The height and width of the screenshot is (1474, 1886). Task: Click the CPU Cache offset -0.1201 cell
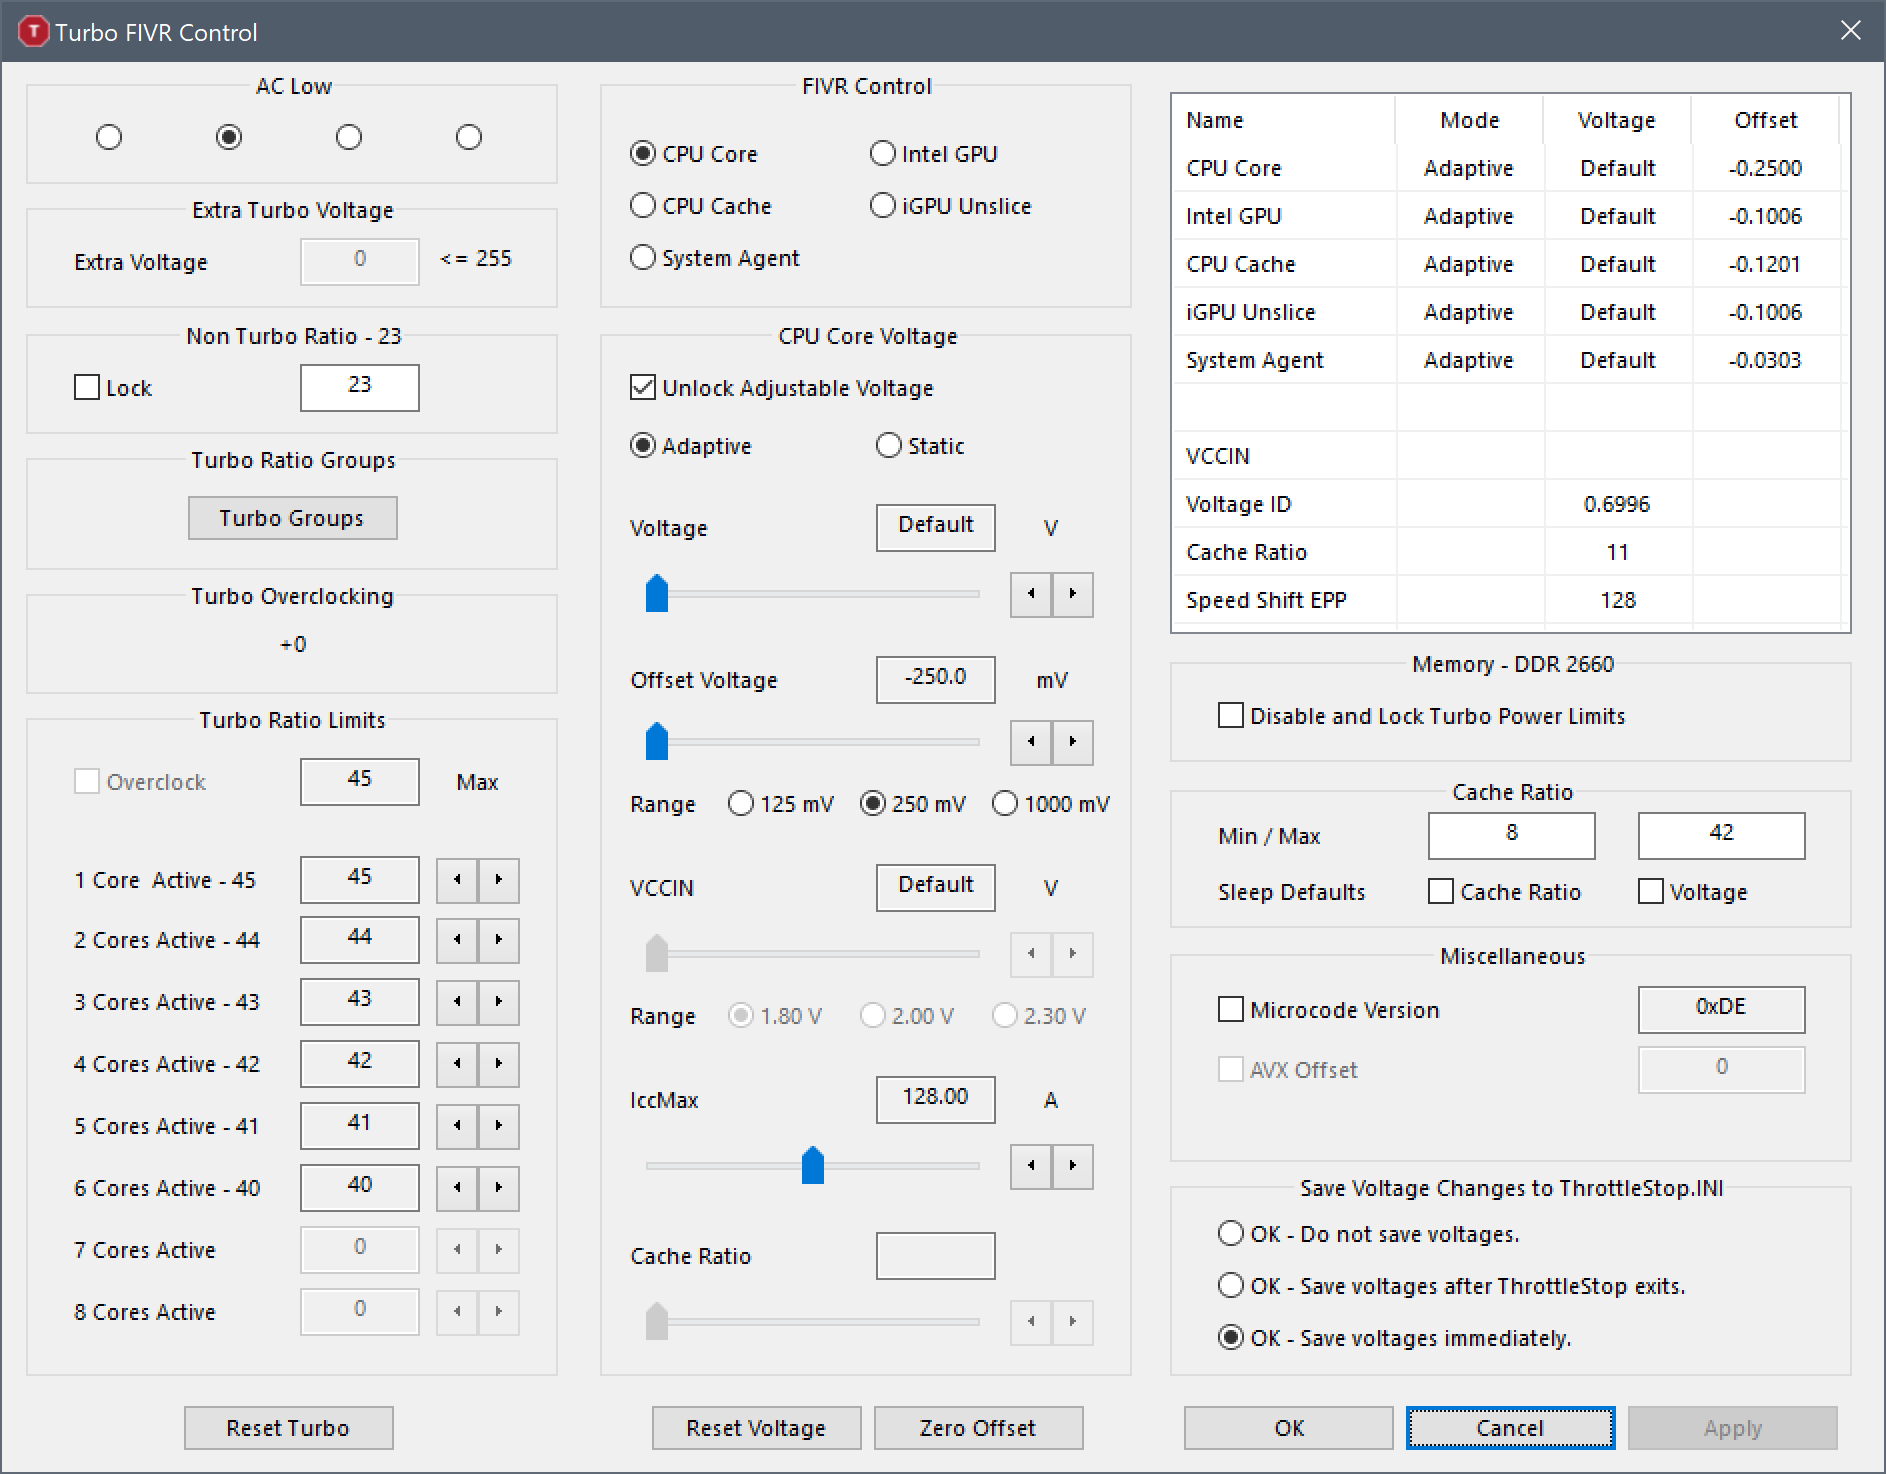pos(1765,264)
